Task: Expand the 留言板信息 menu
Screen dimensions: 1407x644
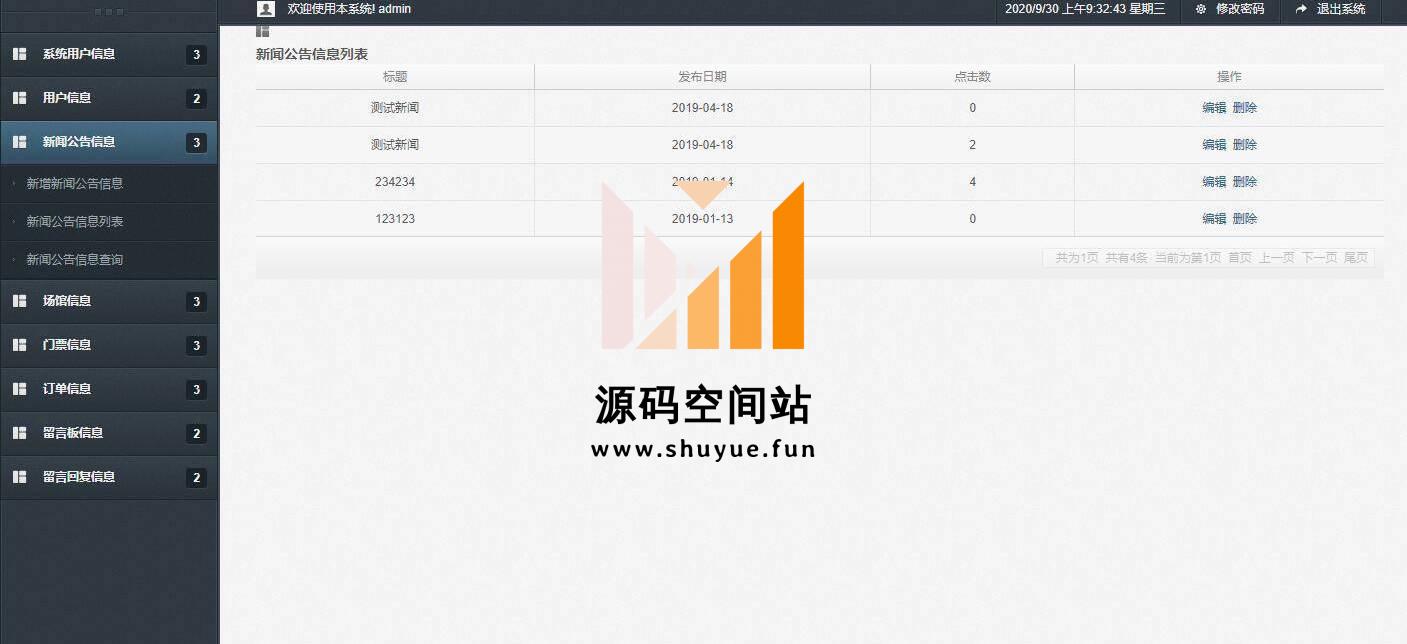Action: [108, 432]
